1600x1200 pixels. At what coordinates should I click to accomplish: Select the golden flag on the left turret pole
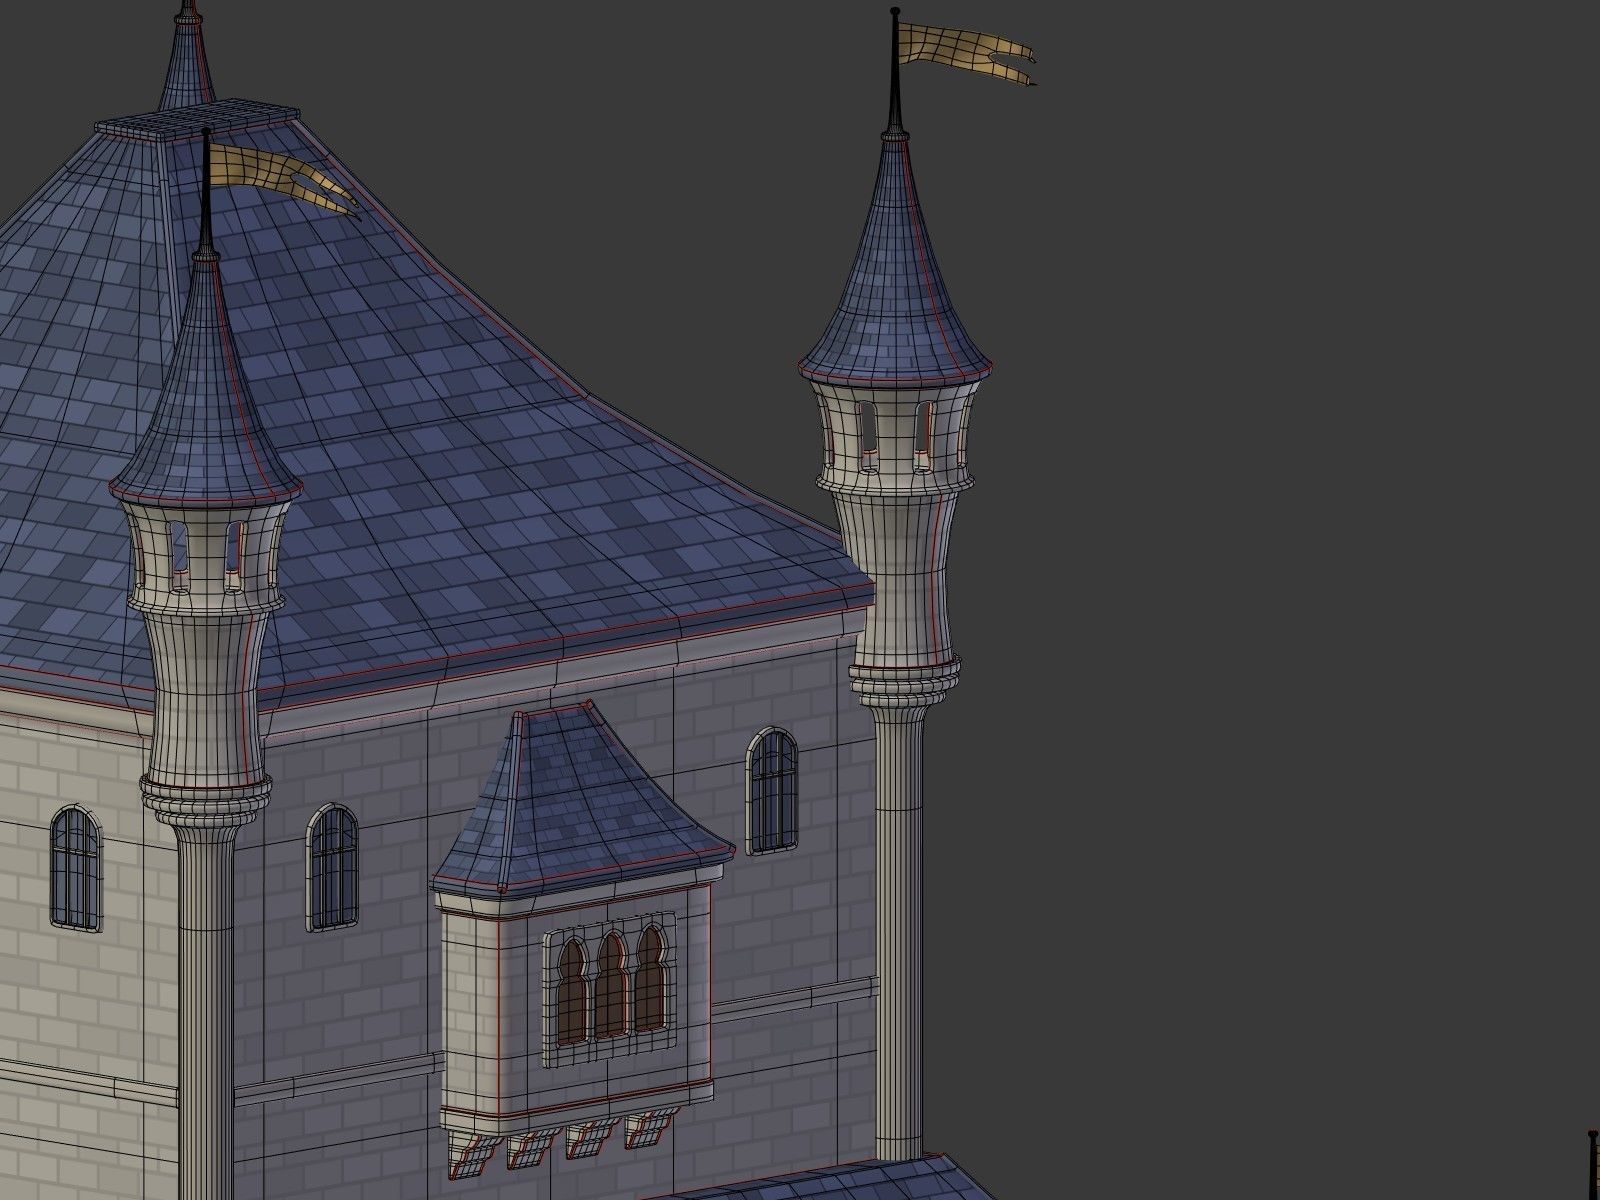pyautogui.click(x=283, y=178)
